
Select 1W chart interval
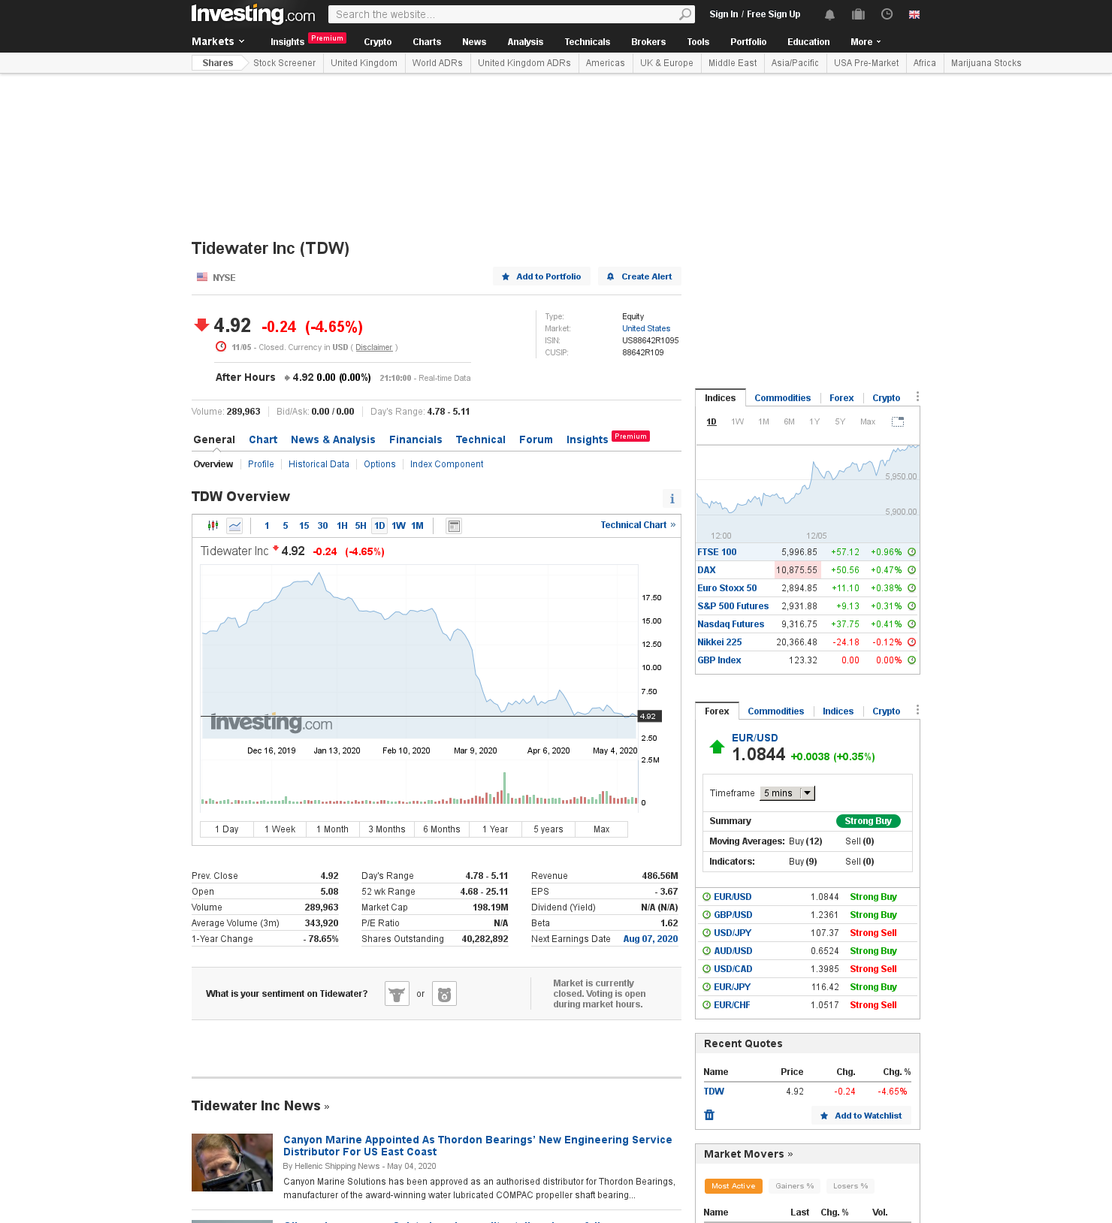pos(399,526)
